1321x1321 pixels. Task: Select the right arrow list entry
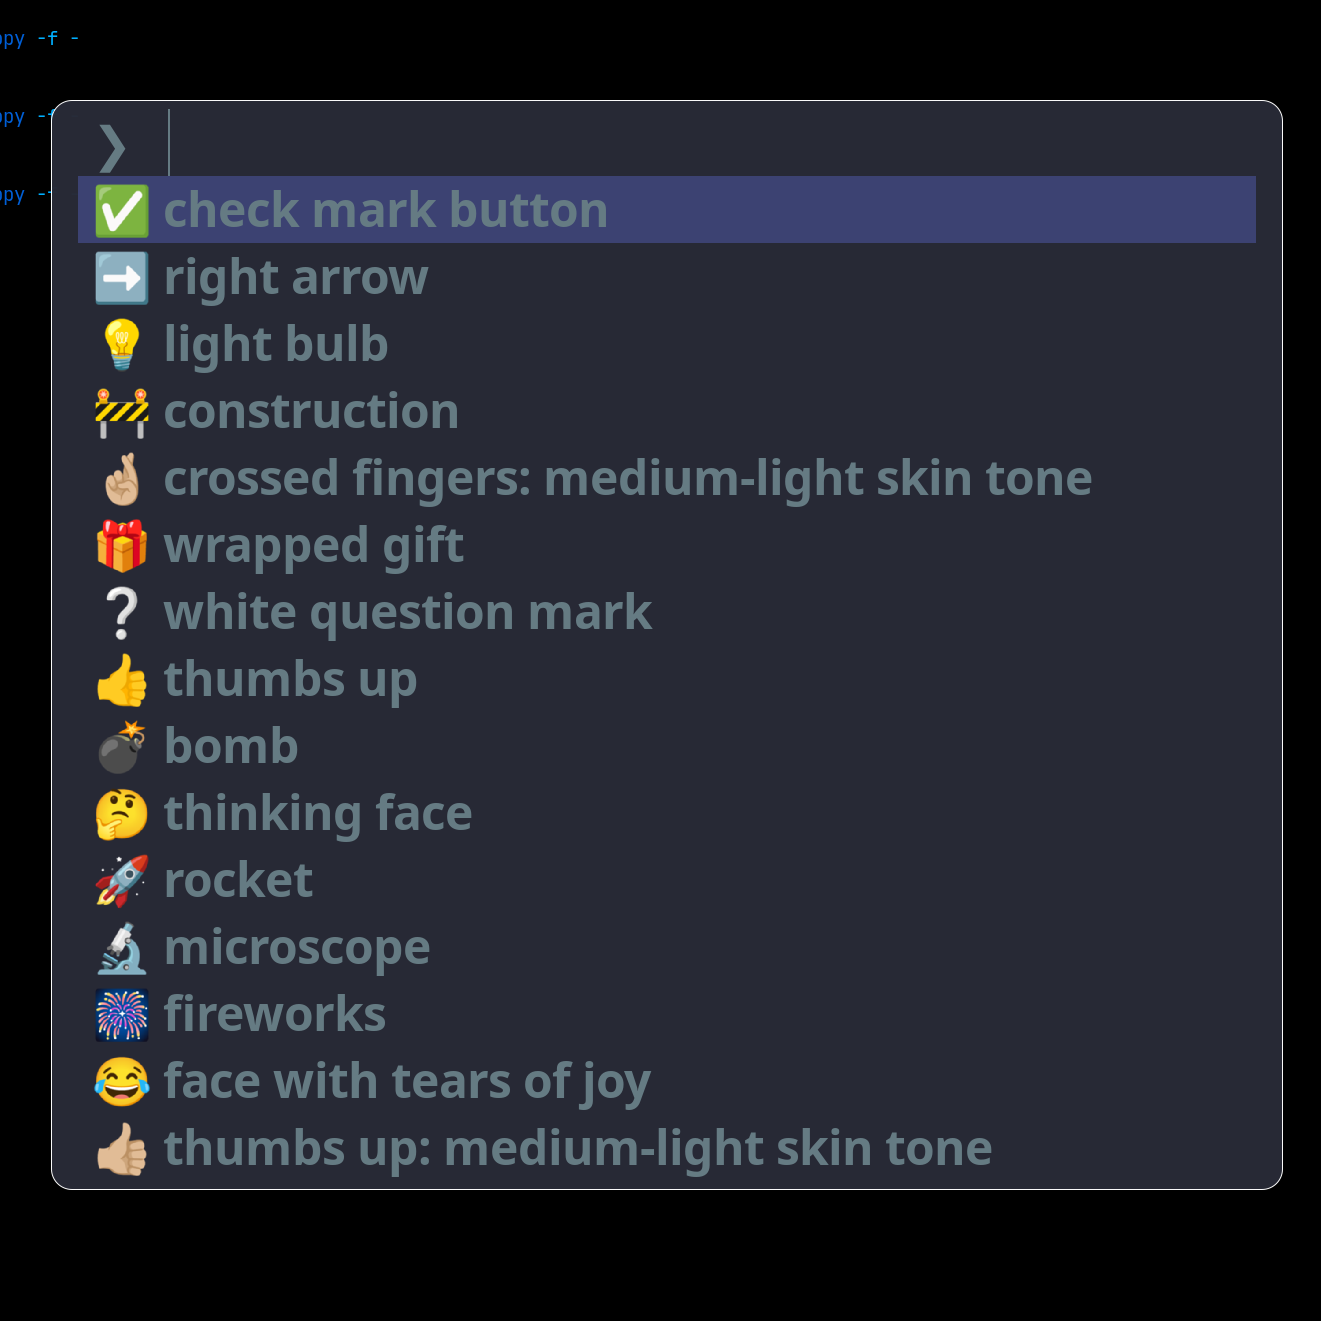[x=295, y=277]
